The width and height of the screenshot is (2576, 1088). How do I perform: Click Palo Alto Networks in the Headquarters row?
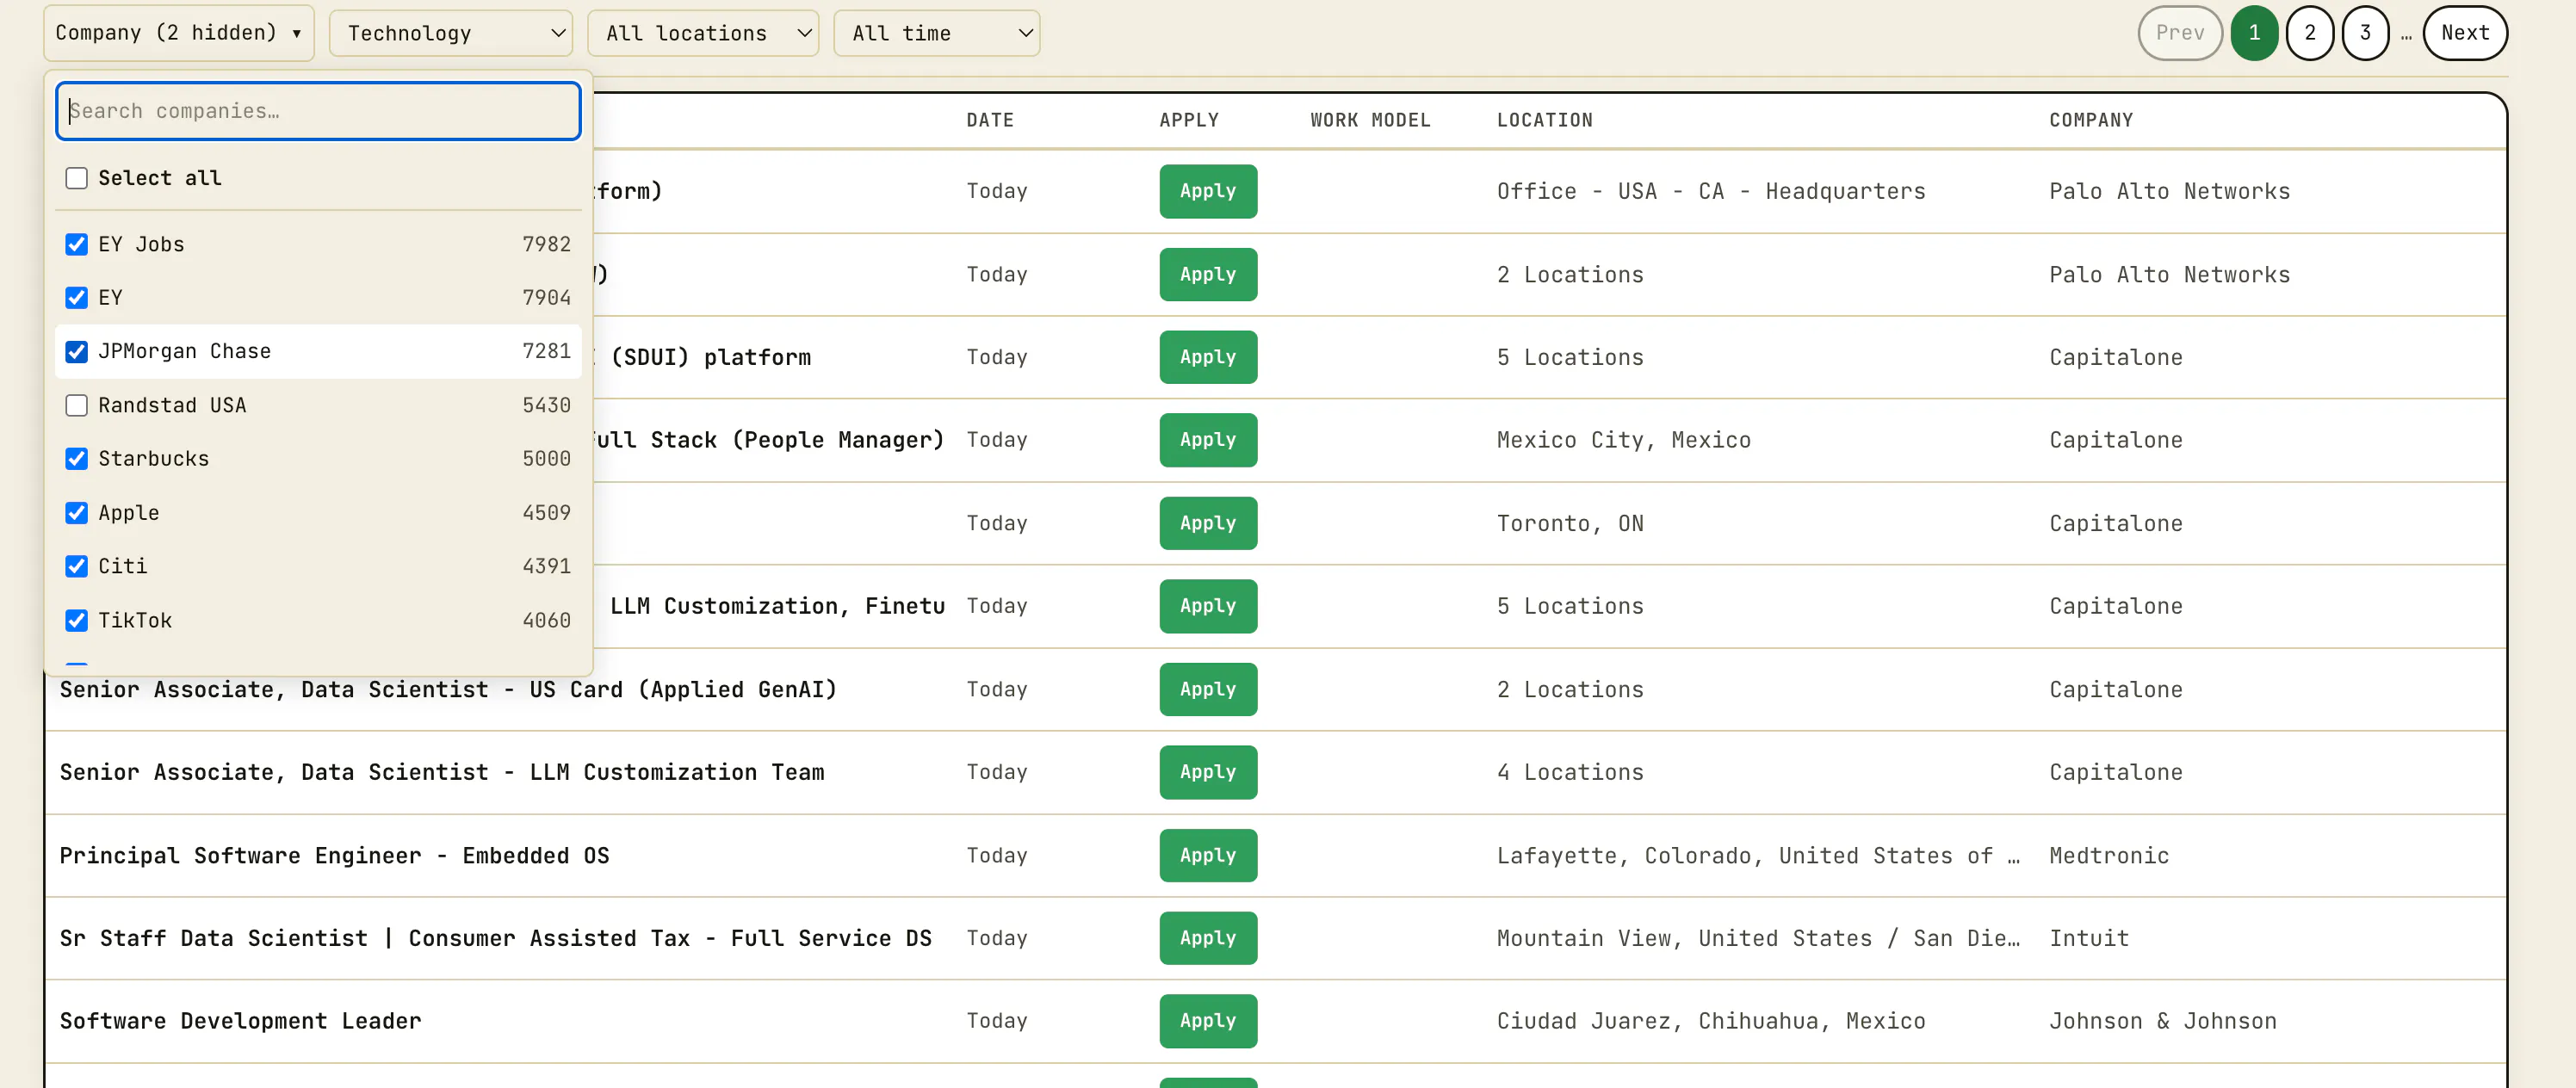(2169, 191)
